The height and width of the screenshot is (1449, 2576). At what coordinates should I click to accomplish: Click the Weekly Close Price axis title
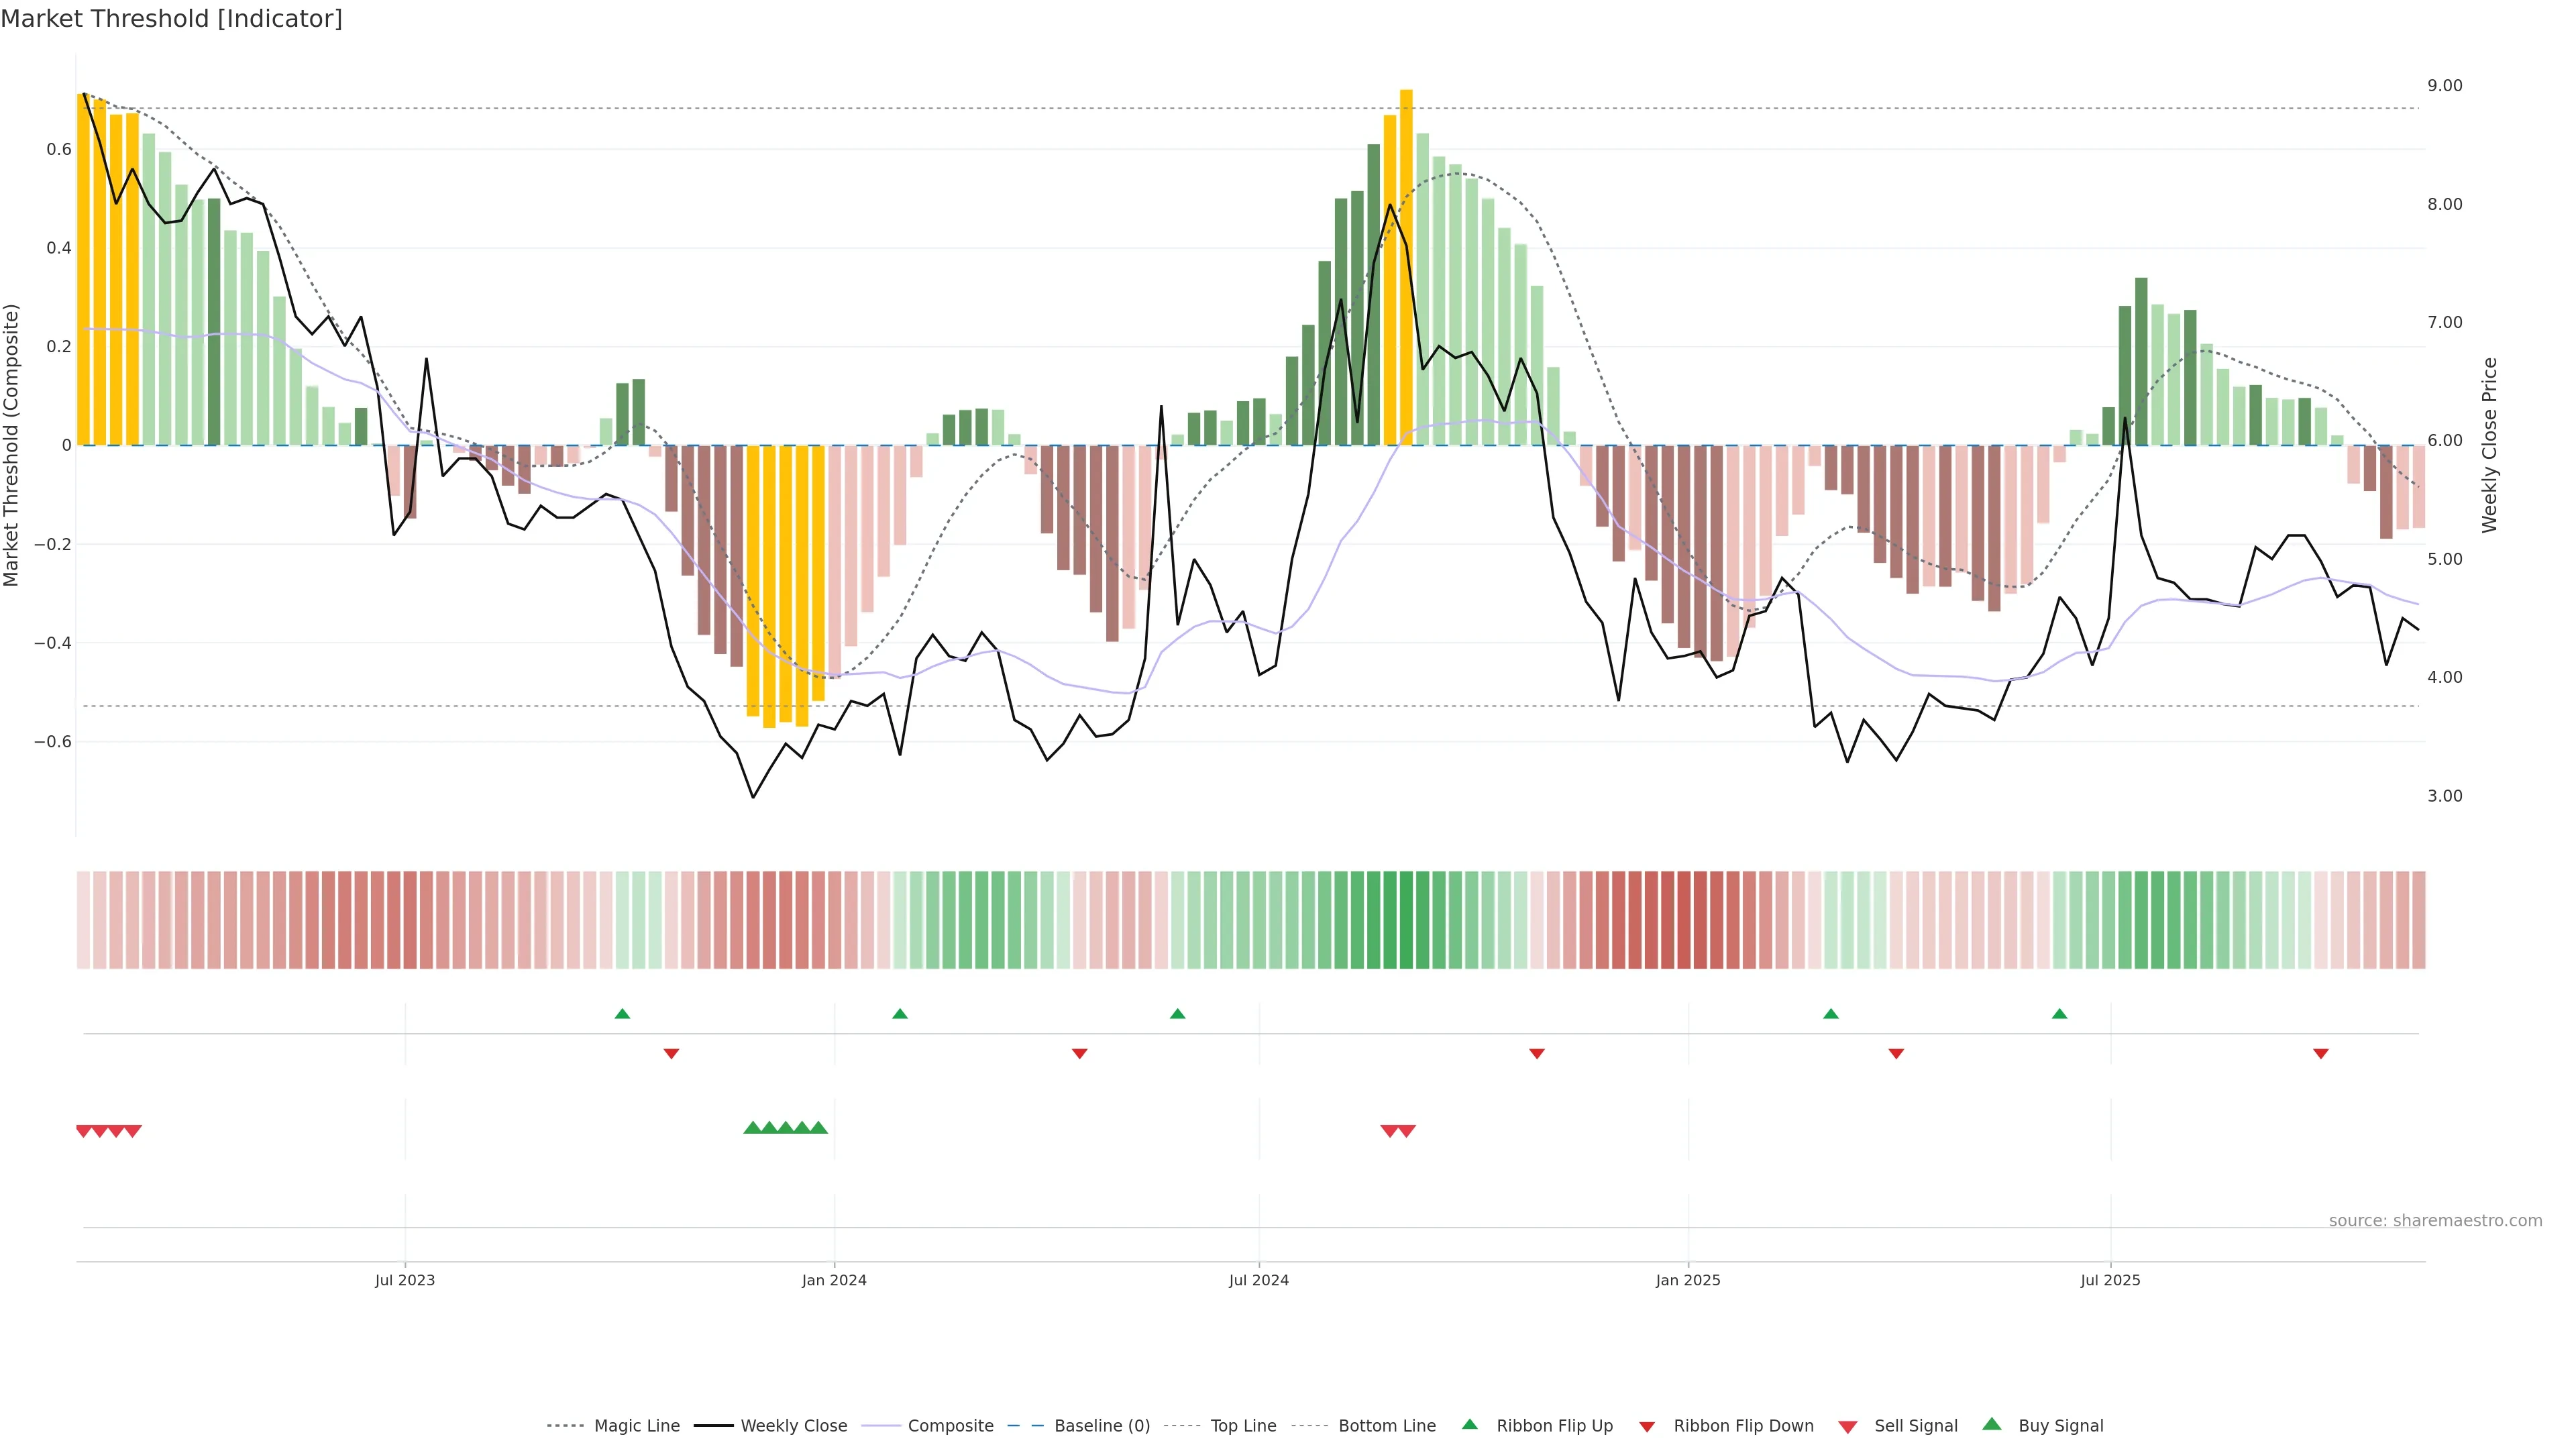tap(2489, 445)
